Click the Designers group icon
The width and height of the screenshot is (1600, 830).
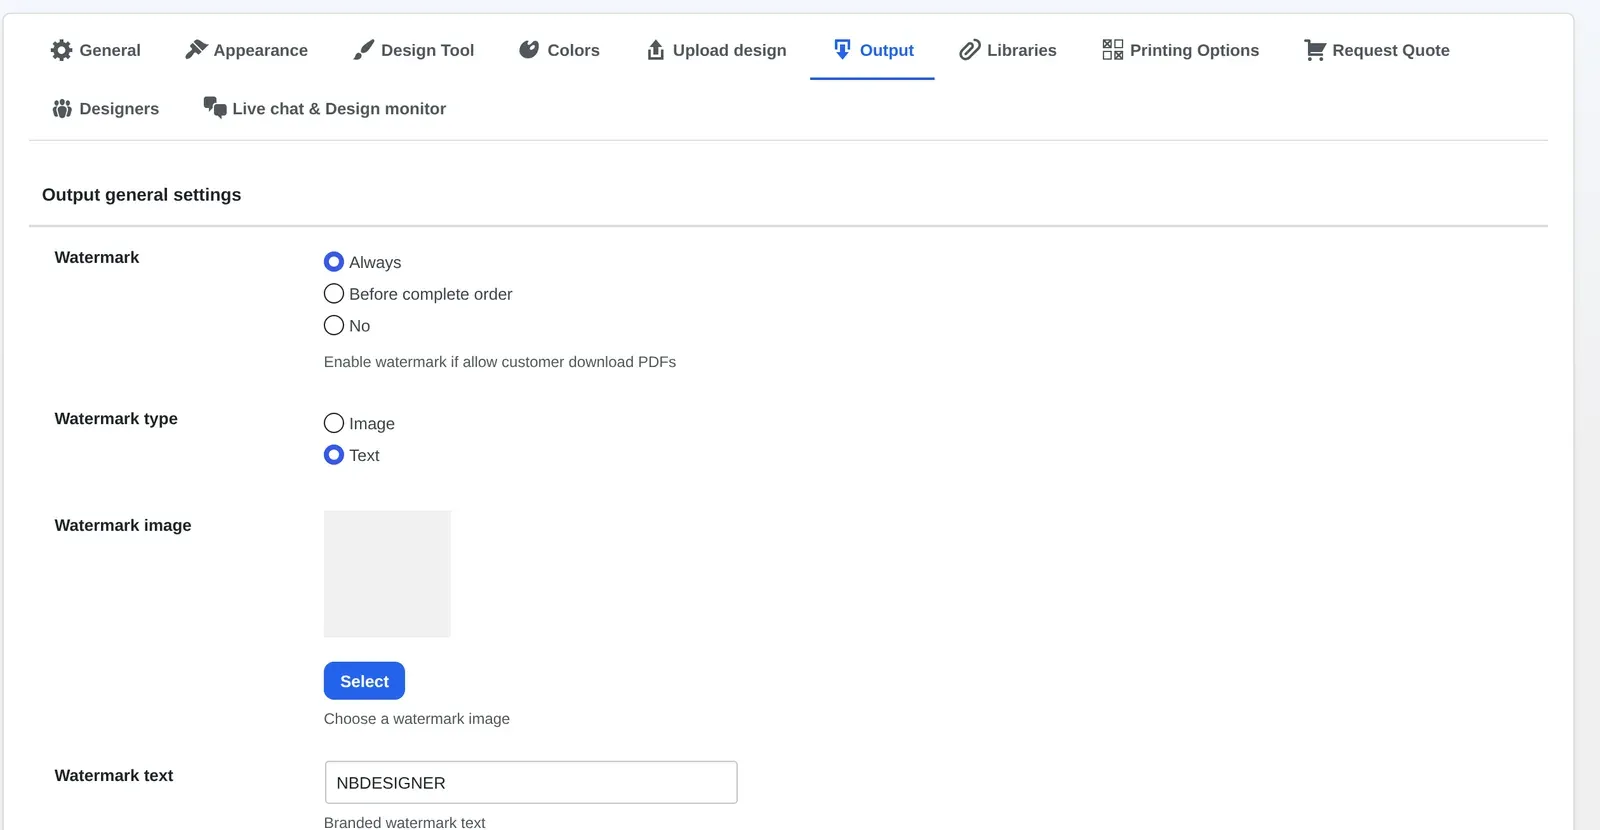coord(62,108)
